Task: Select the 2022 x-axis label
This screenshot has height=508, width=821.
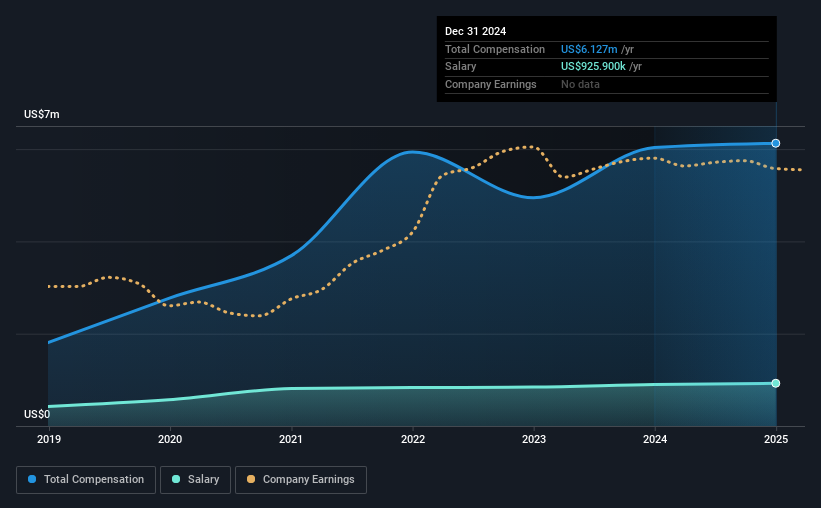Action: 413,439
